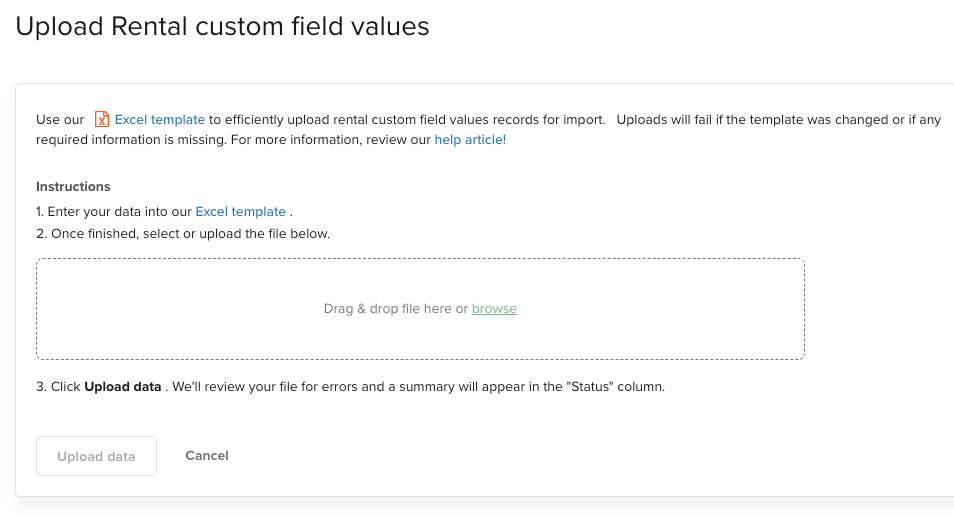Click 'Drag & drop file here or' text
Viewport: 954px width, 514px height.
396,309
